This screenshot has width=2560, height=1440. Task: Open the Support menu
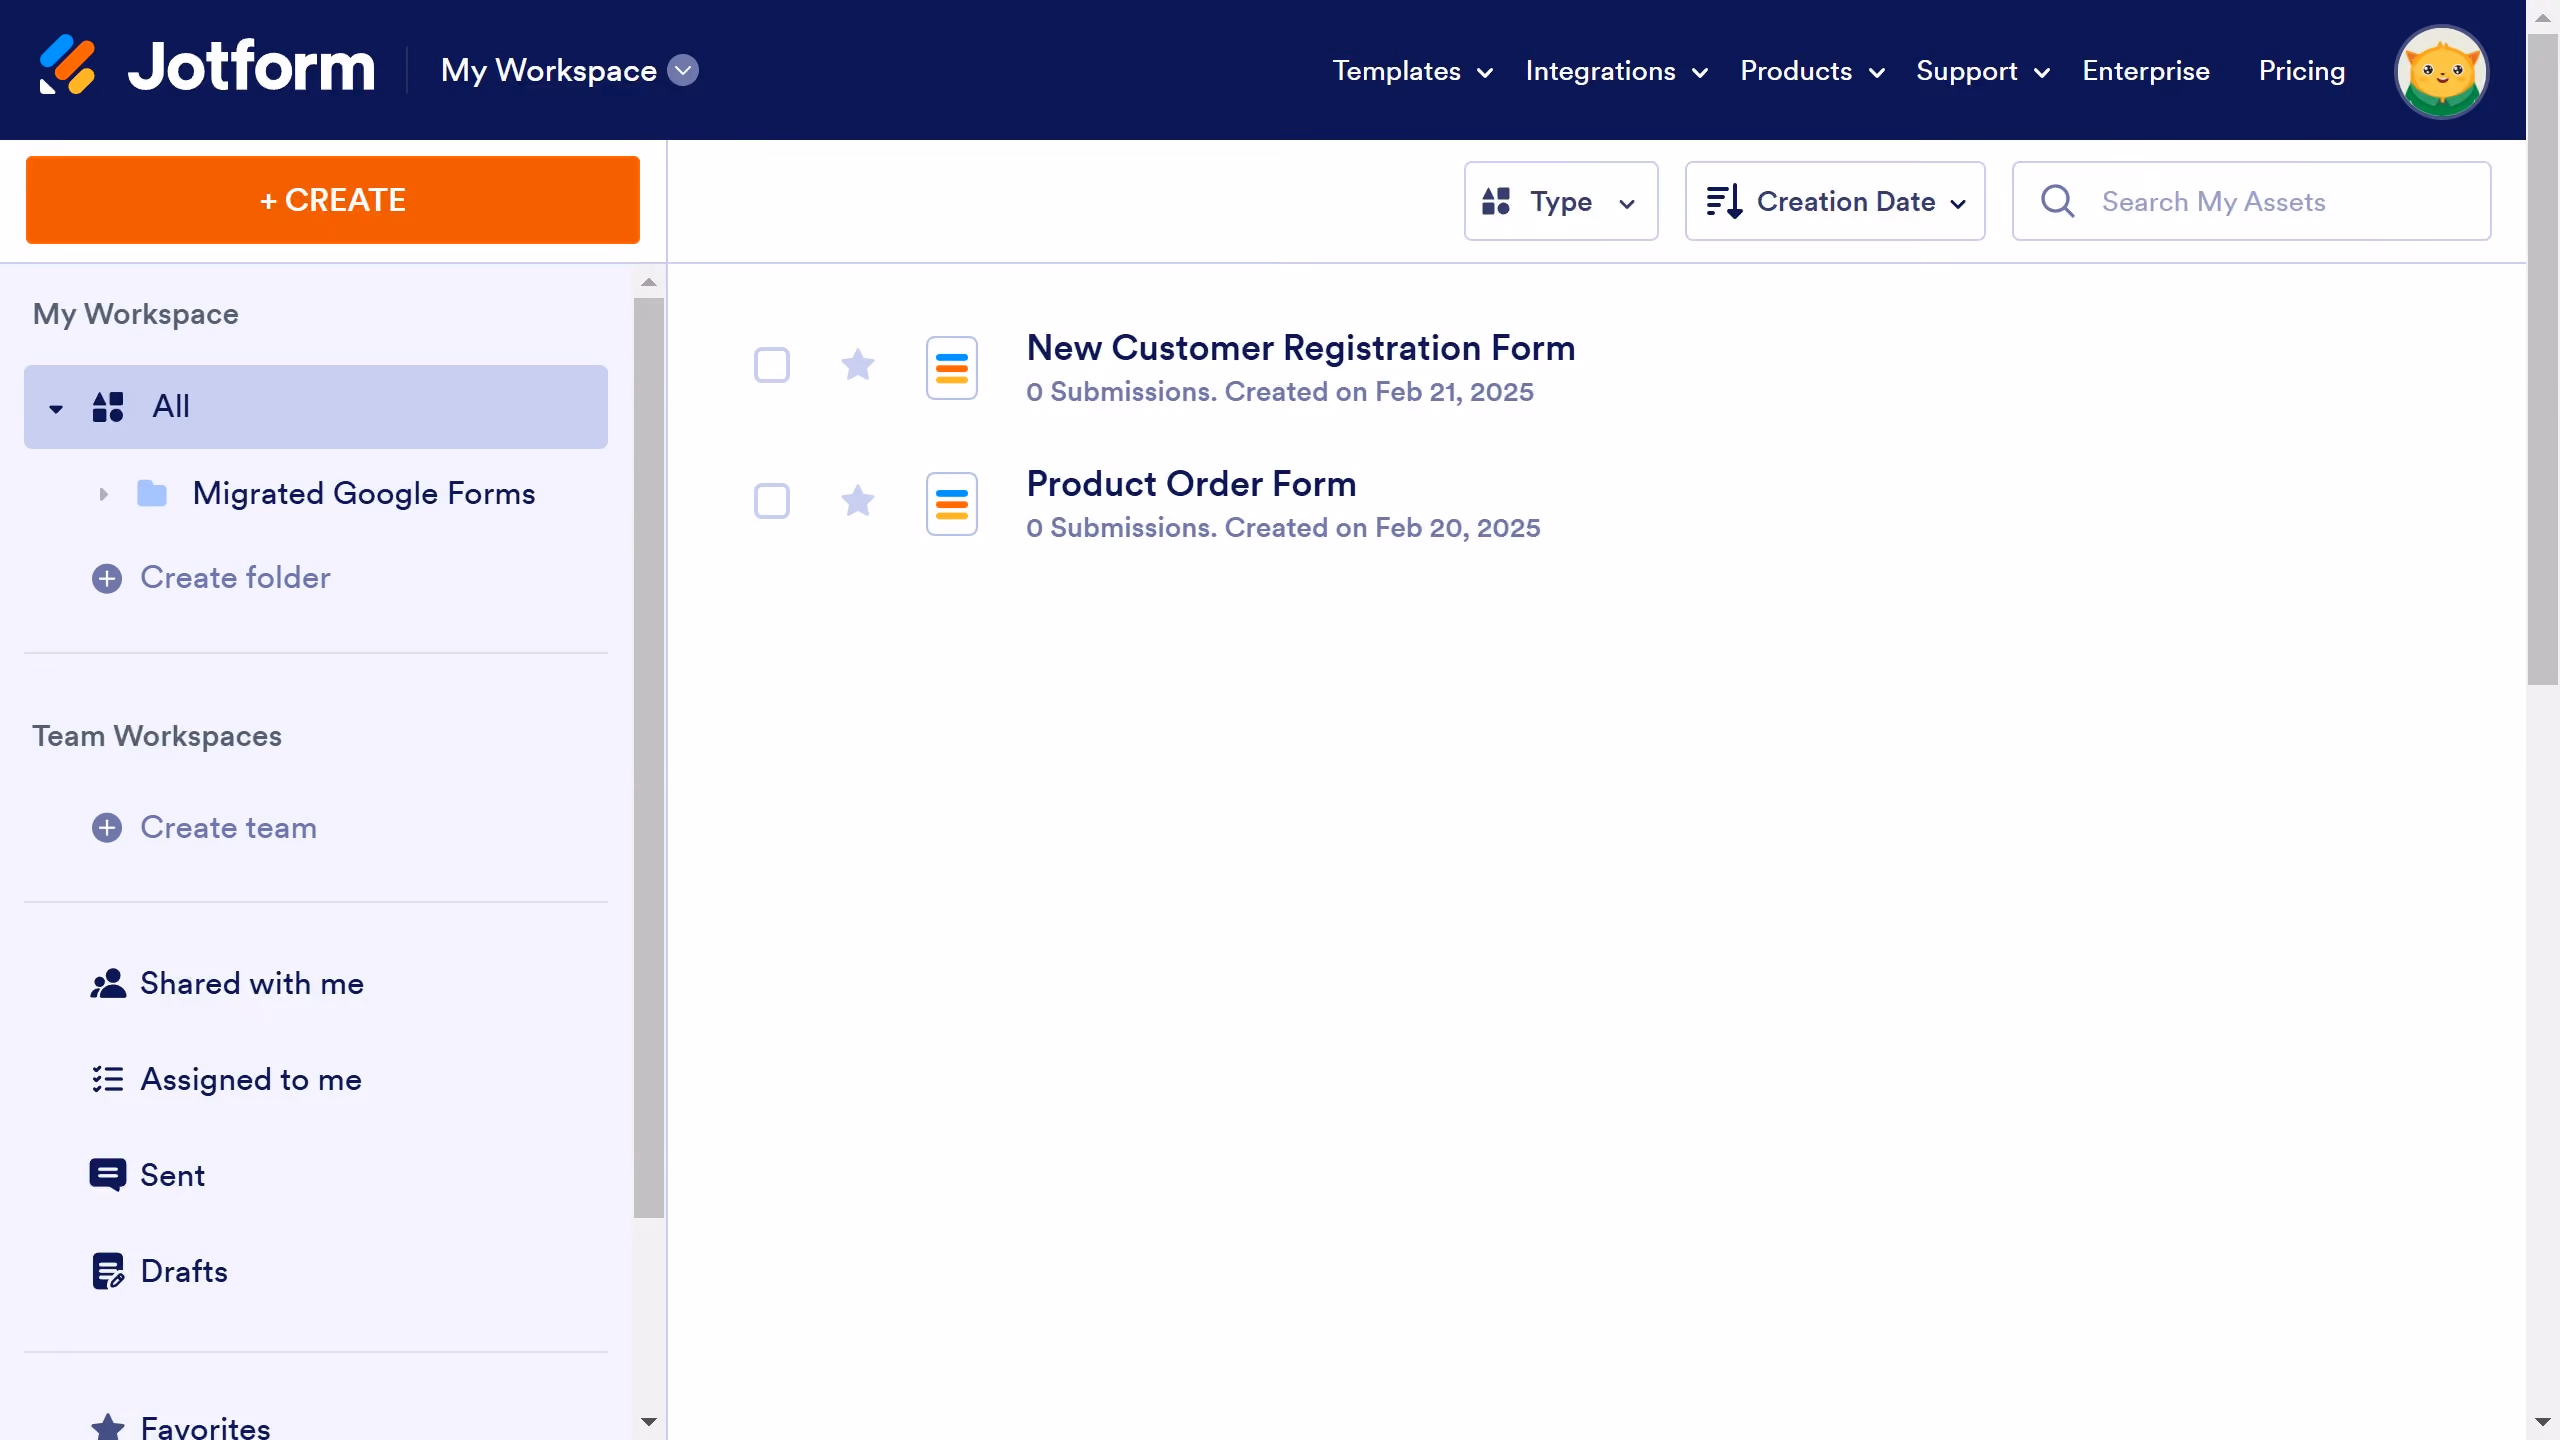1982,71
